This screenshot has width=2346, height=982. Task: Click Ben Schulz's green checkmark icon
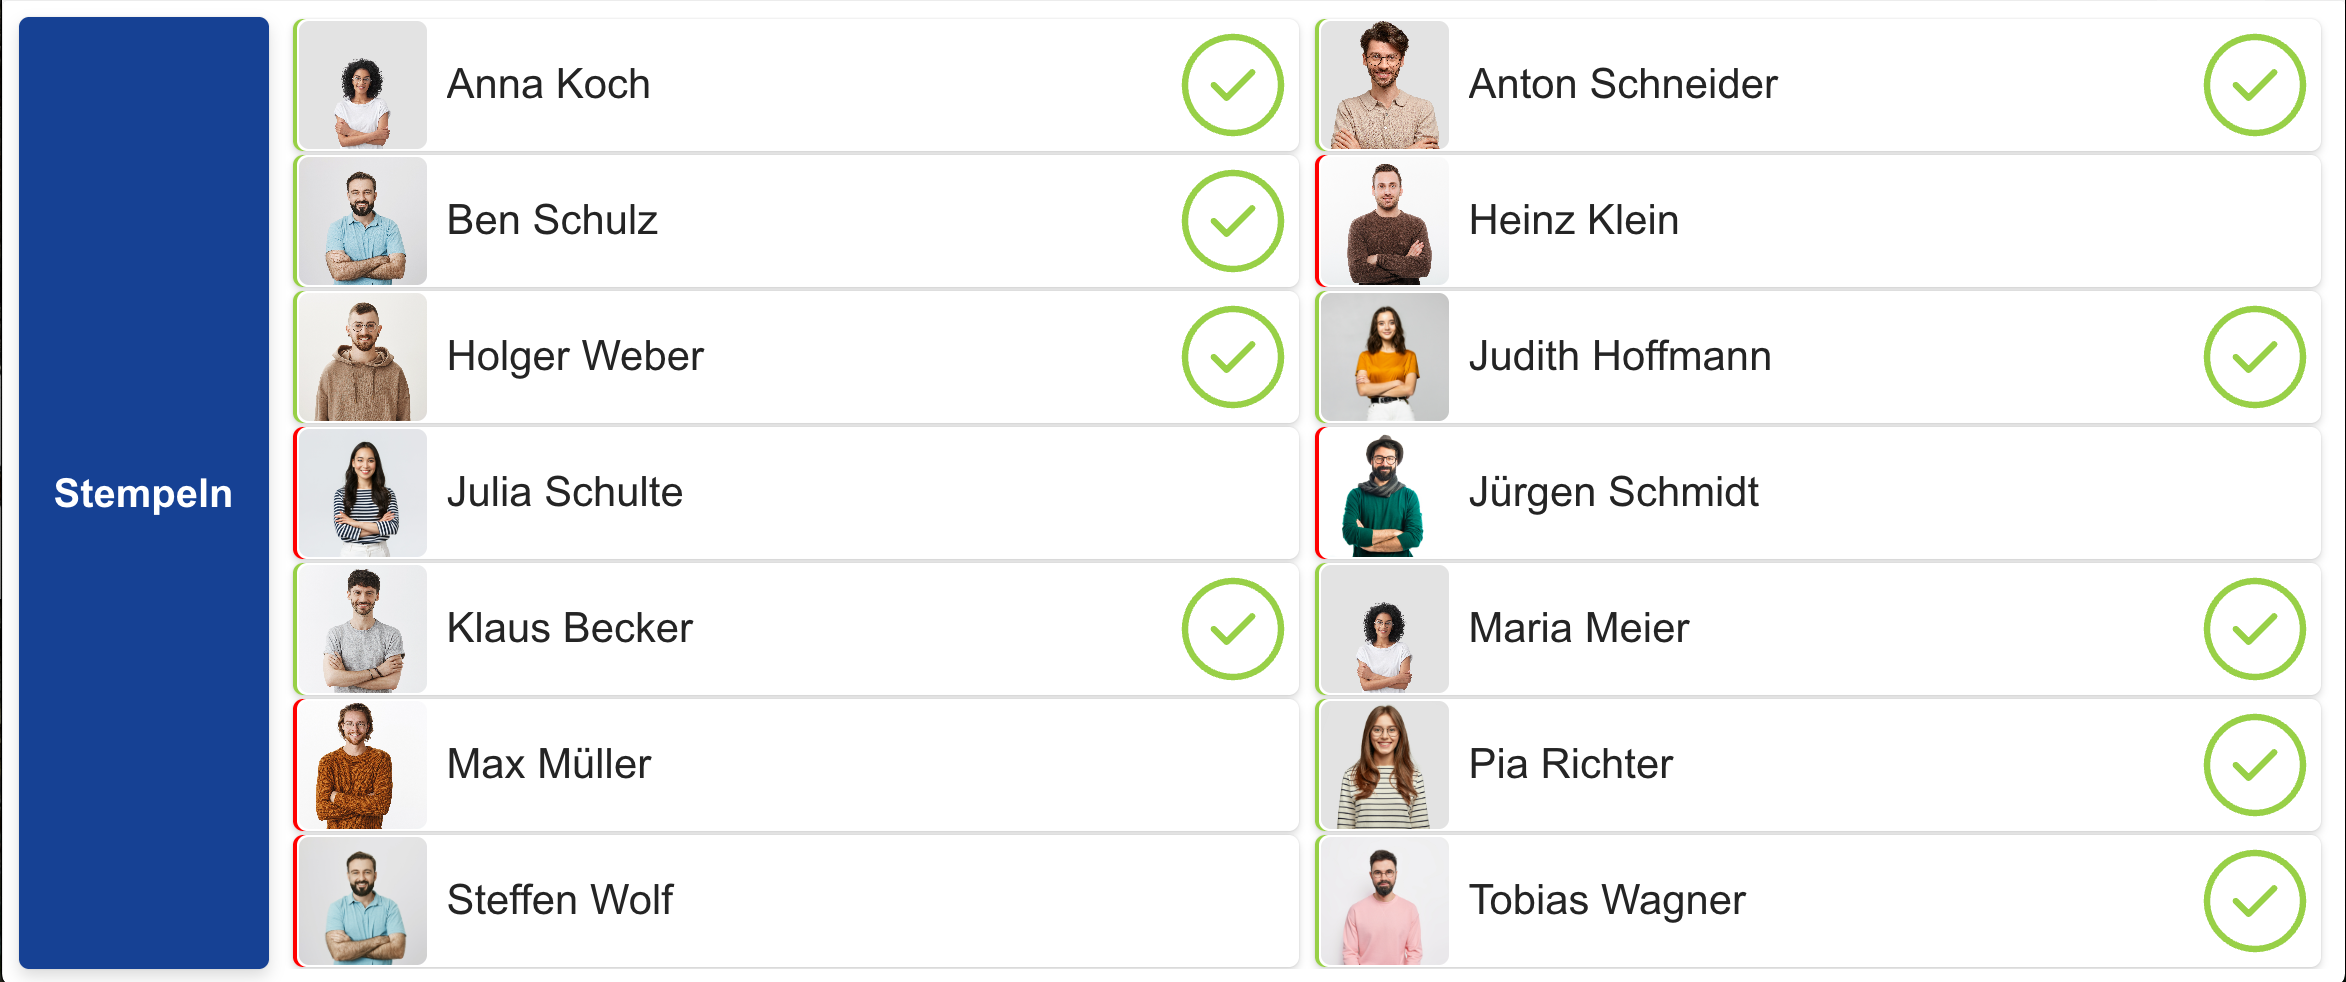tap(1232, 221)
